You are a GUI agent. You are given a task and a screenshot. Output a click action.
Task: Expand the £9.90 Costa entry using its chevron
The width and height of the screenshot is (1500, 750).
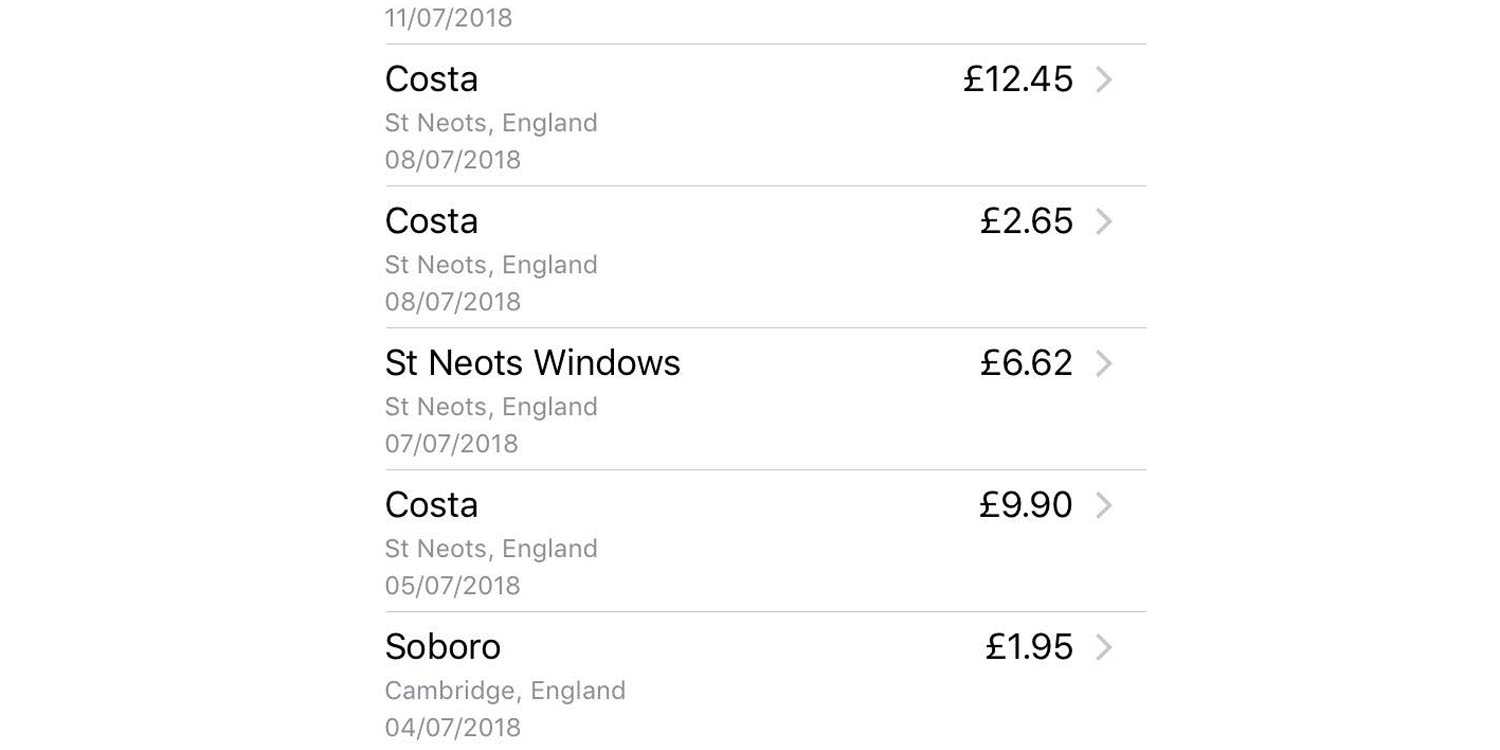click(1103, 506)
